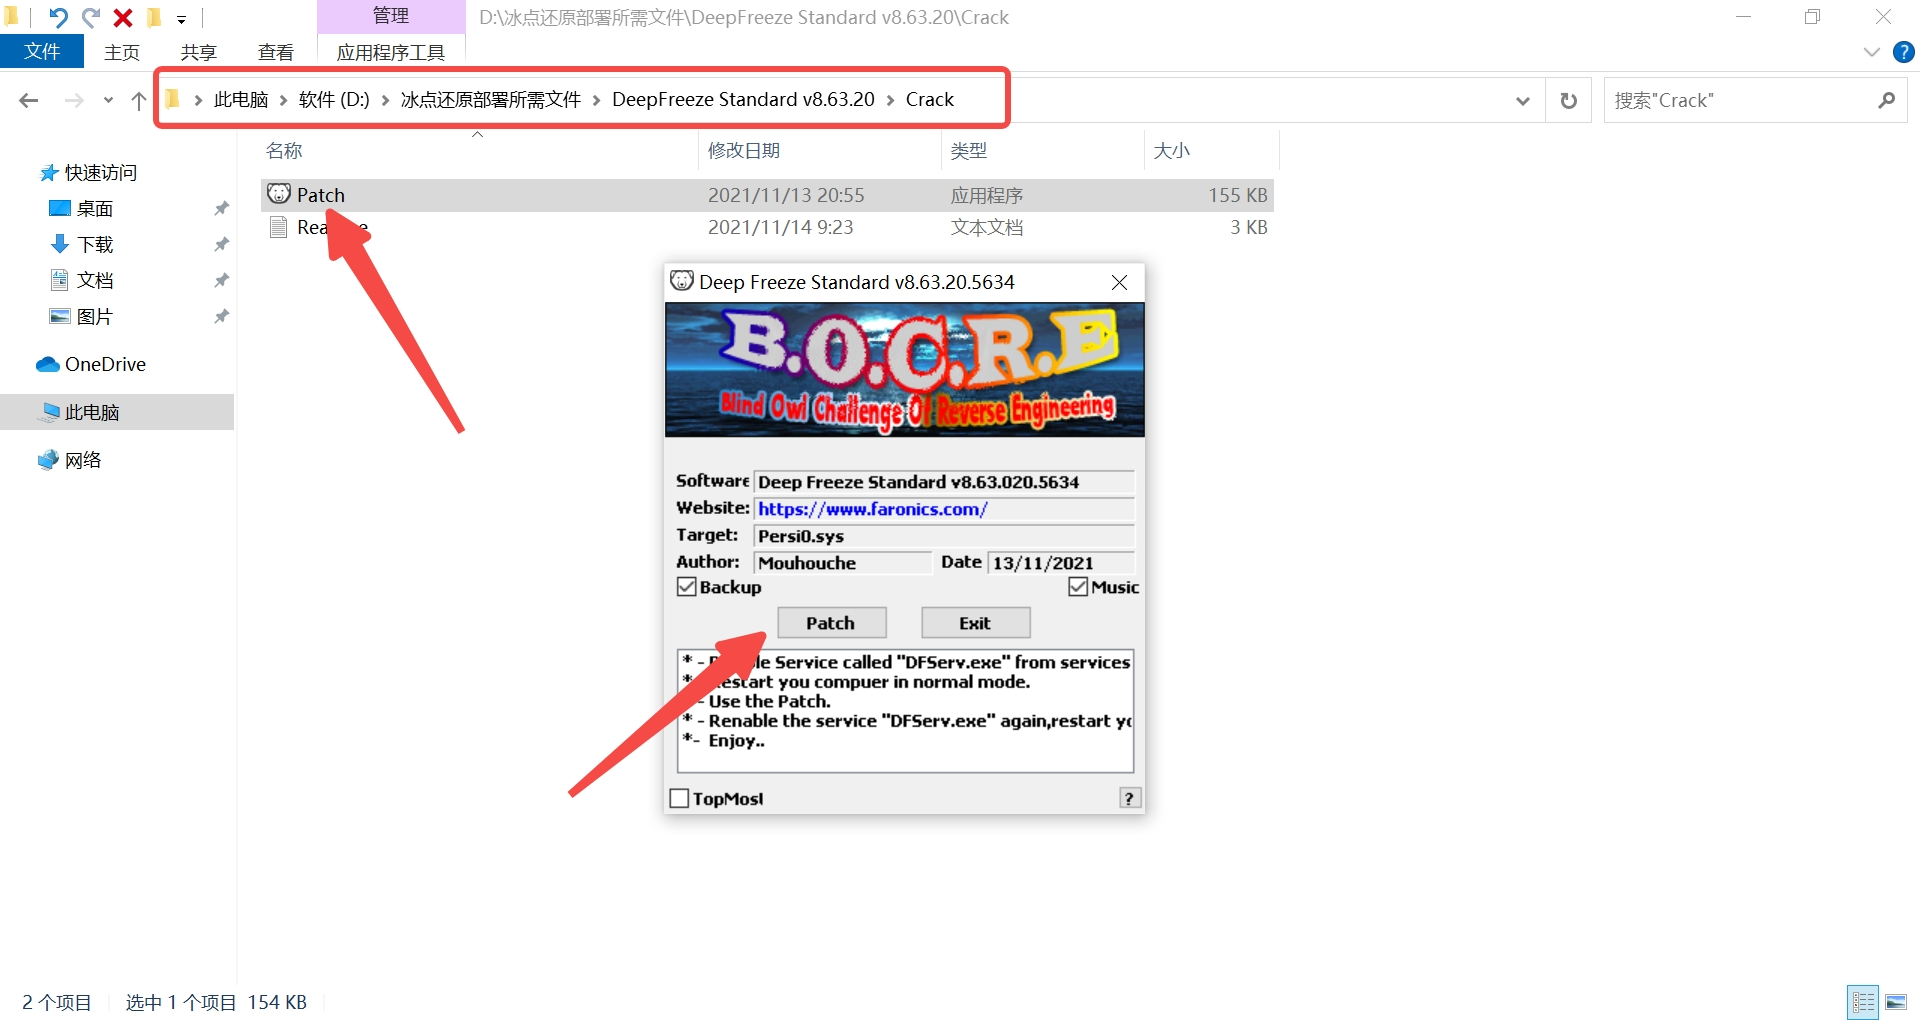
Task: Refresh the current folder
Action: (x=1569, y=100)
